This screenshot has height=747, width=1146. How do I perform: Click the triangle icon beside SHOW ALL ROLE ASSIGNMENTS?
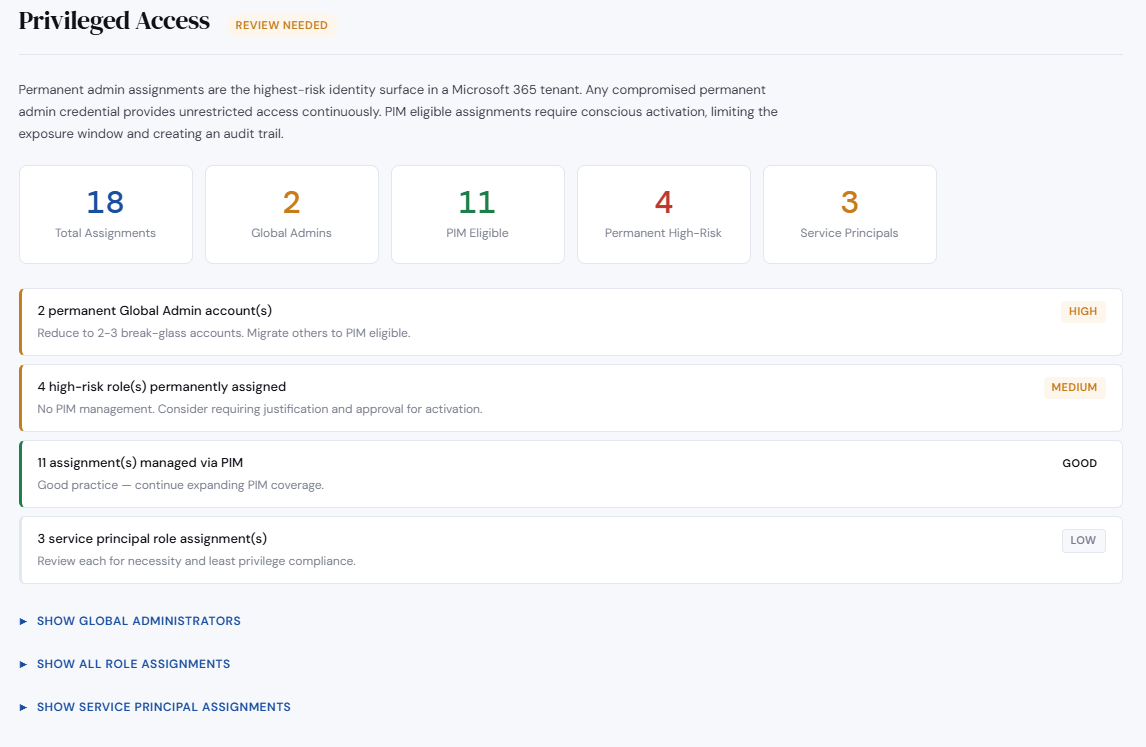[23, 664]
